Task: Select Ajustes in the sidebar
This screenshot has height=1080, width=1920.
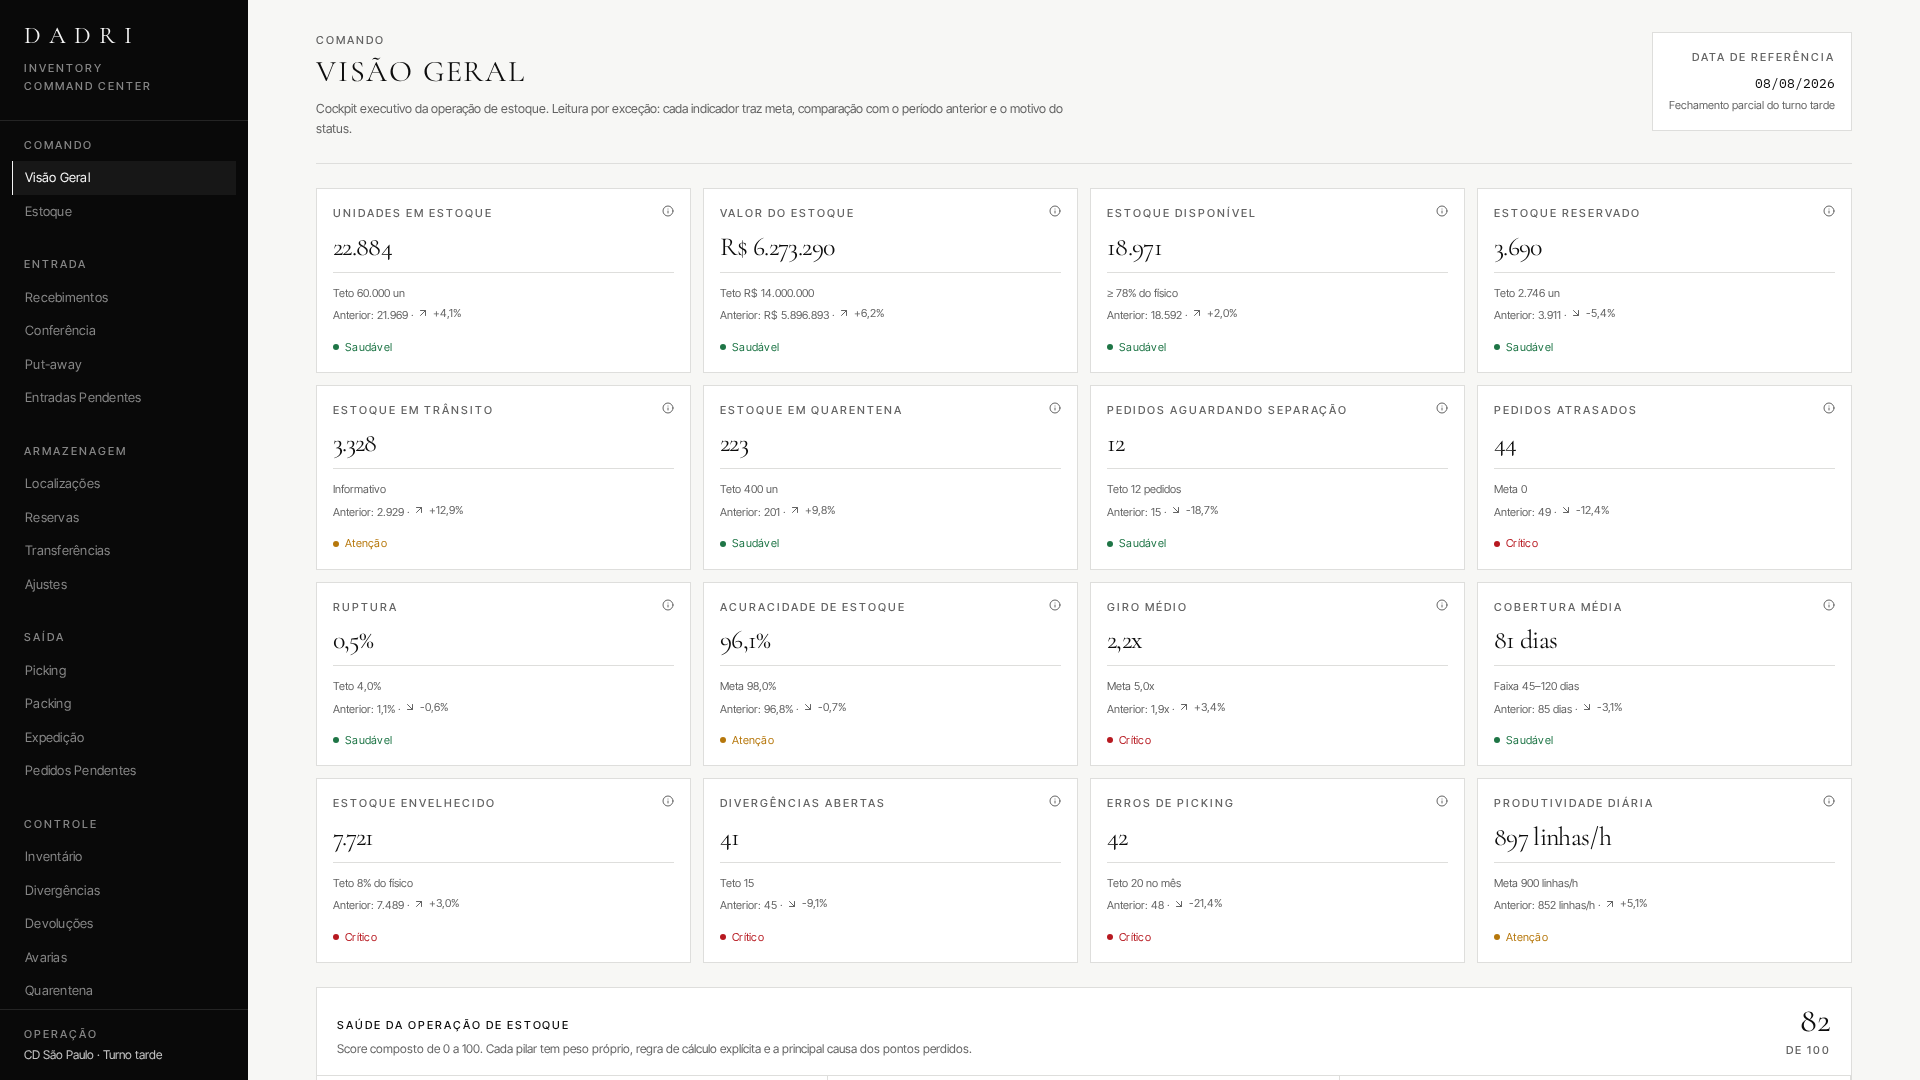Action: tap(124, 585)
